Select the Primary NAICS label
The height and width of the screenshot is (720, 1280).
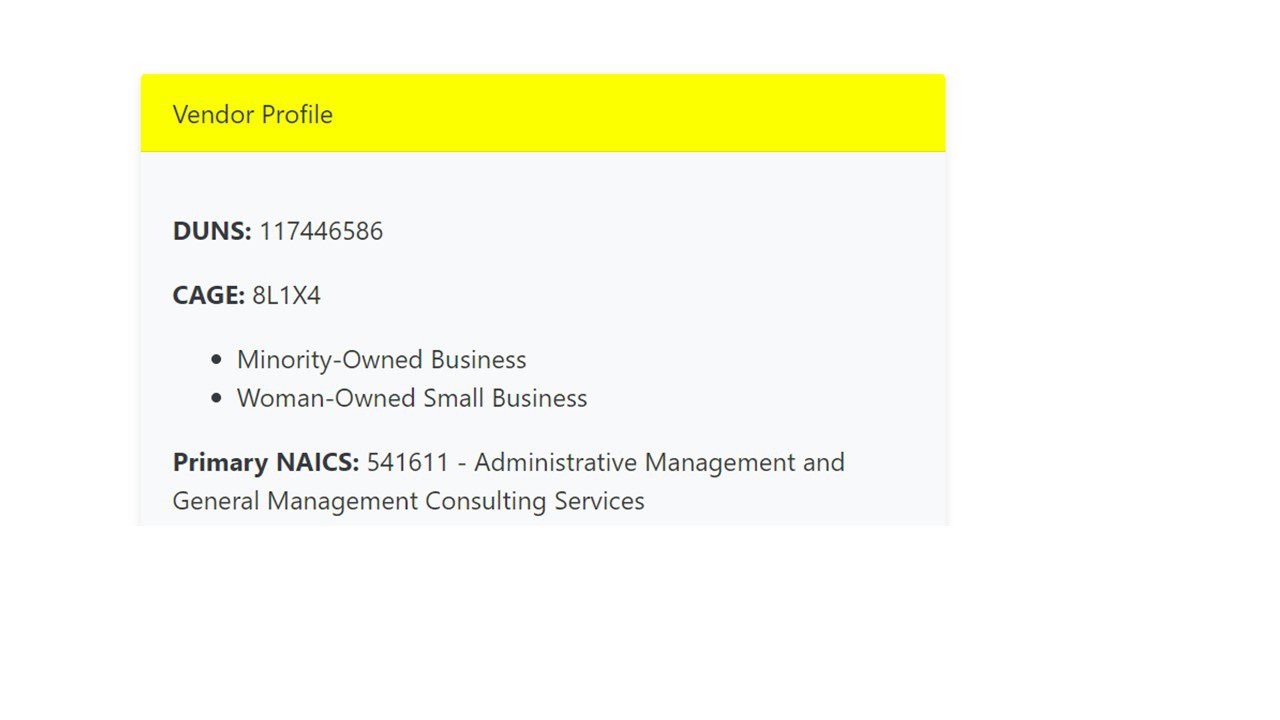(266, 462)
